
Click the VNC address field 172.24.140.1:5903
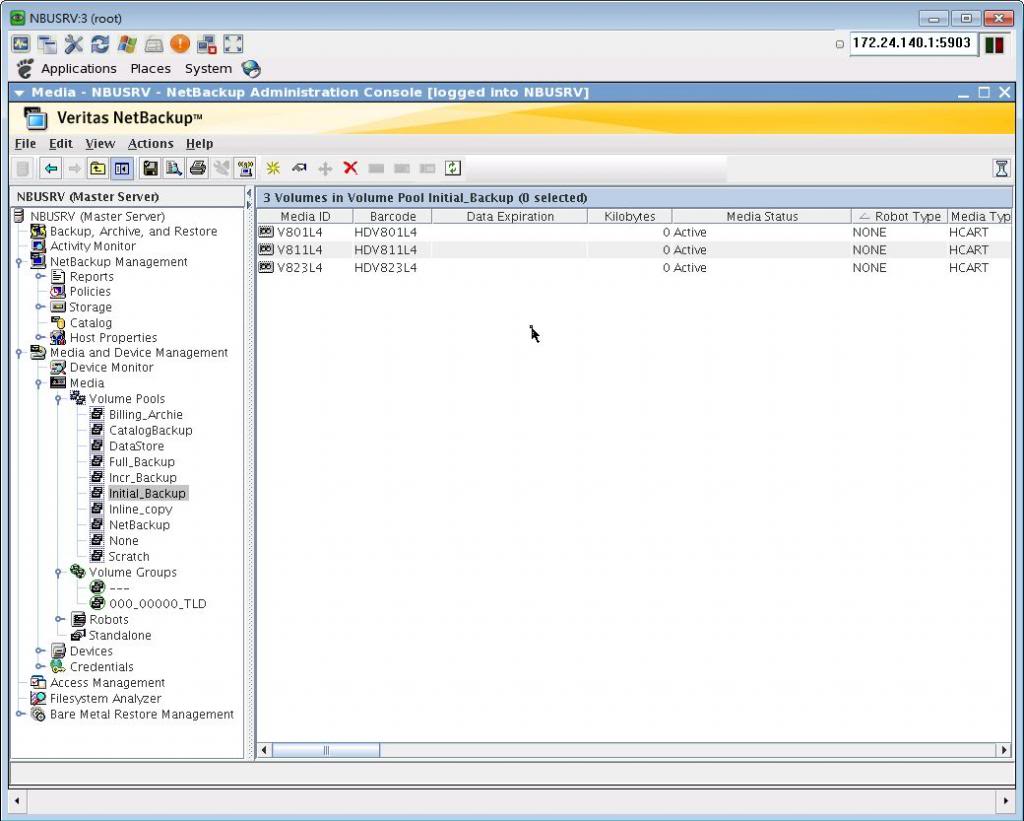pyautogui.click(x=912, y=43)
